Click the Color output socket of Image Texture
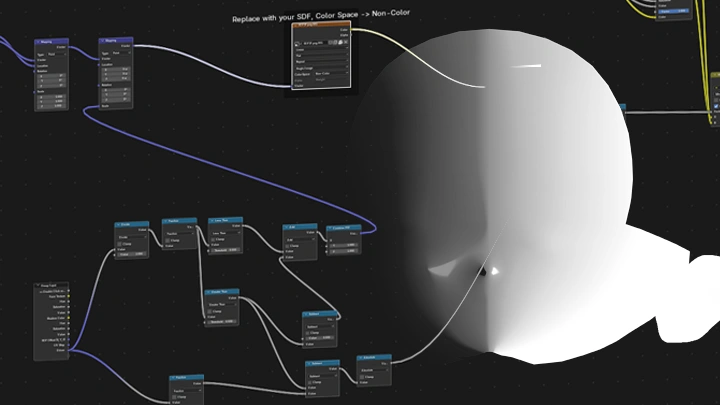Viewport: 720px width, 405px height. (x=350, y=29)
